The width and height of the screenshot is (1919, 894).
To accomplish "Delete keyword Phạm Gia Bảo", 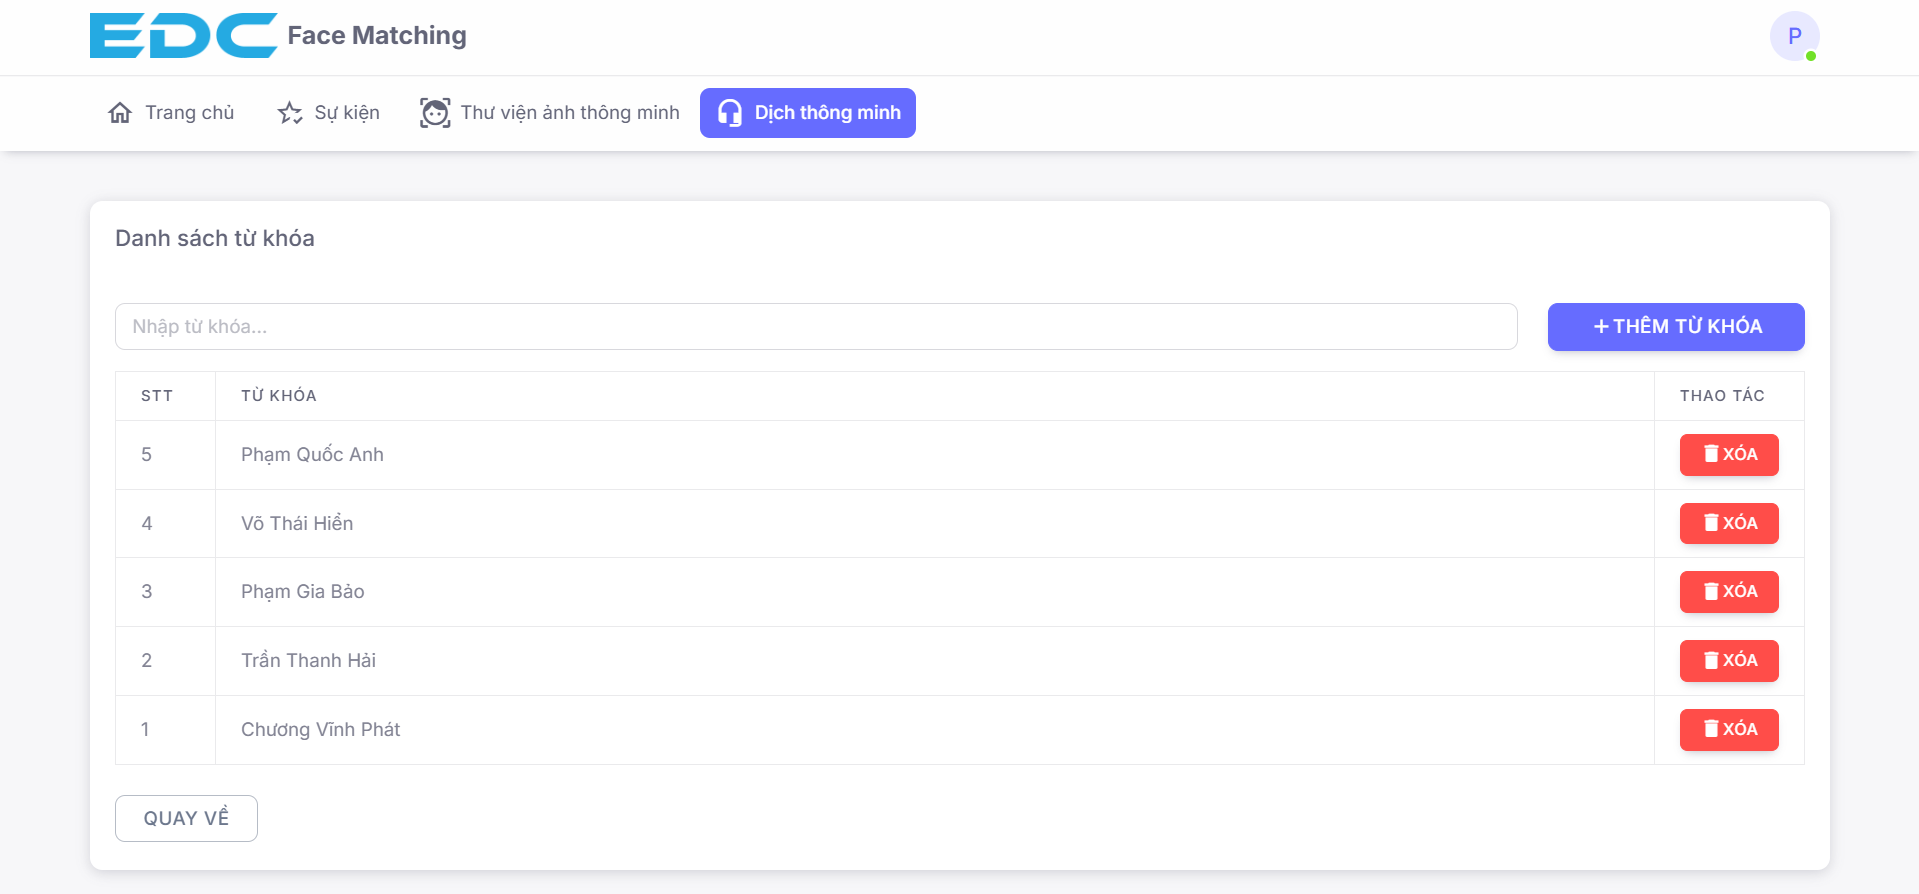I will point(1729,592).
